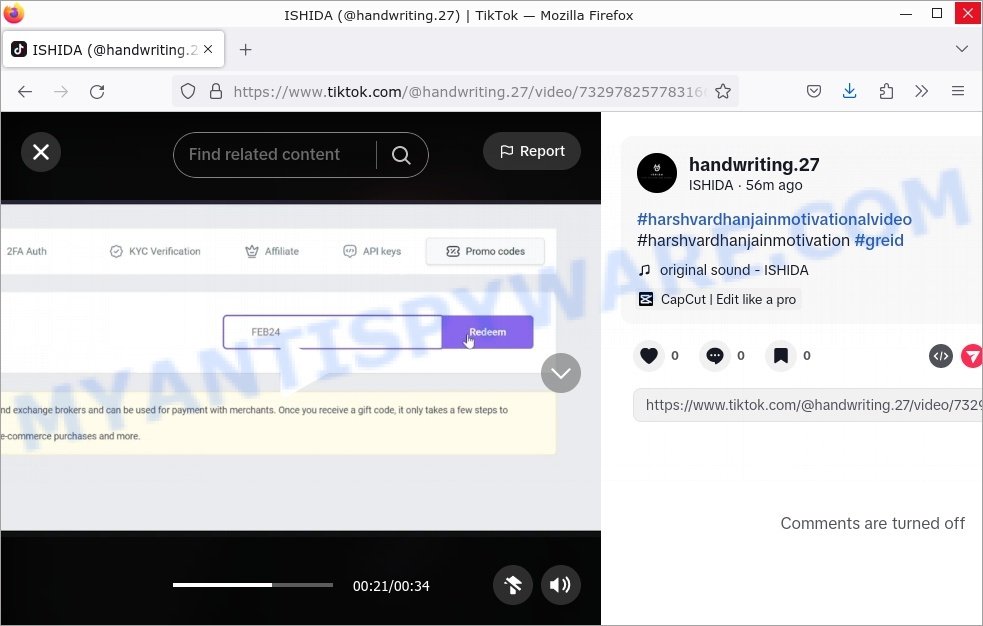983x626 pixels.
Task: Click the Firefox logo in title bar
Action: point(14,13)
